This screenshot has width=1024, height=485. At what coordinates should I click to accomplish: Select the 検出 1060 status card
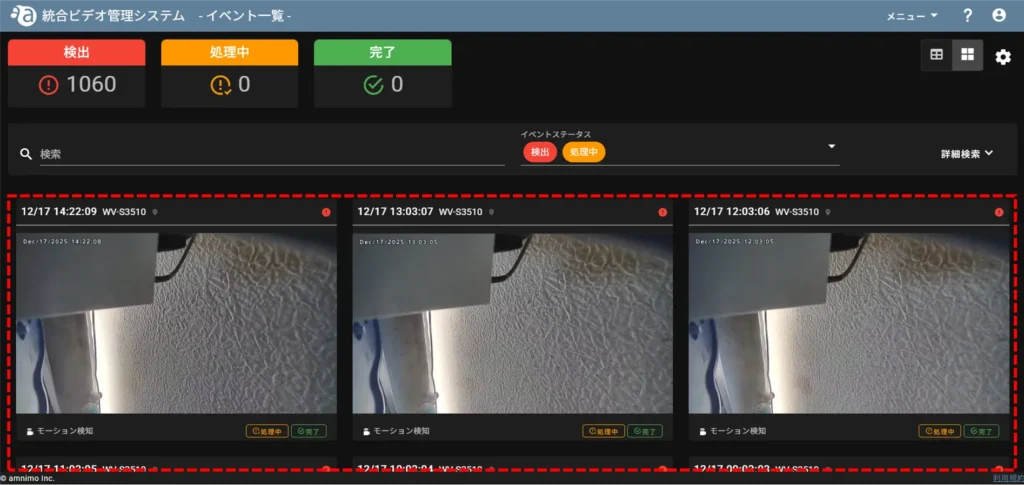79,74
